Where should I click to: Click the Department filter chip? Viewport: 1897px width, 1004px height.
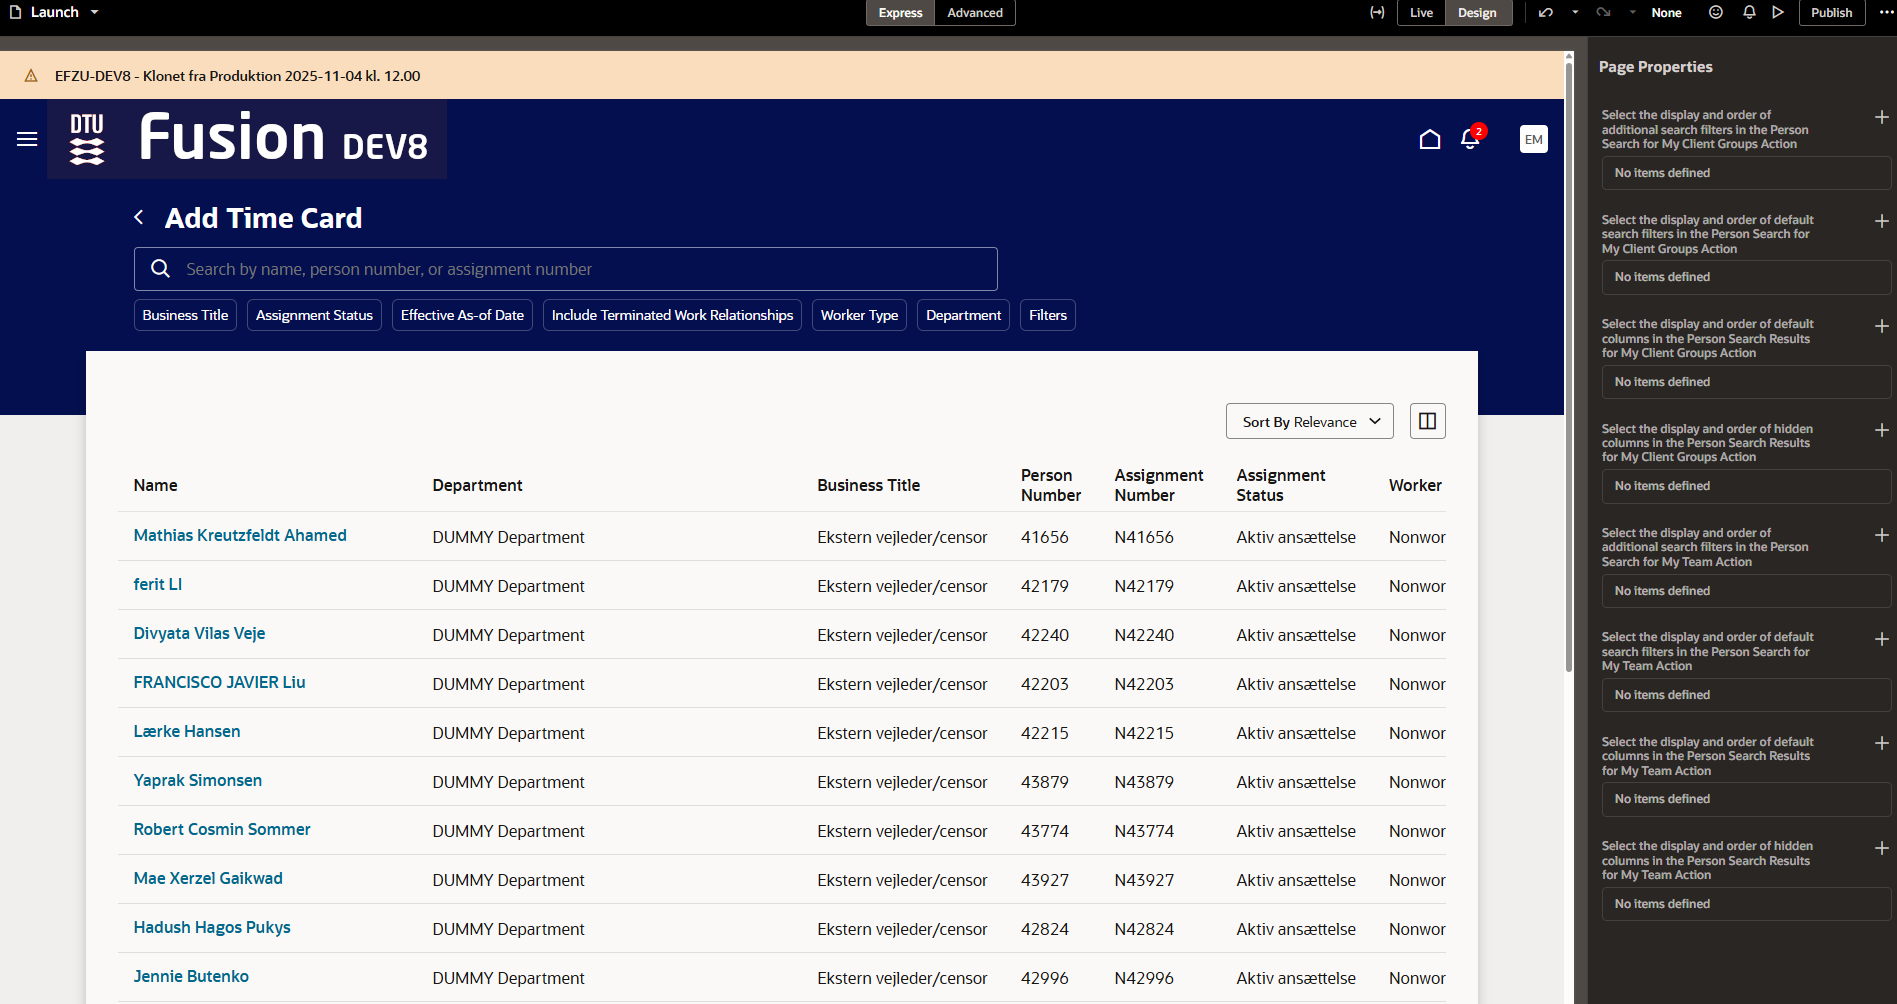963,315
